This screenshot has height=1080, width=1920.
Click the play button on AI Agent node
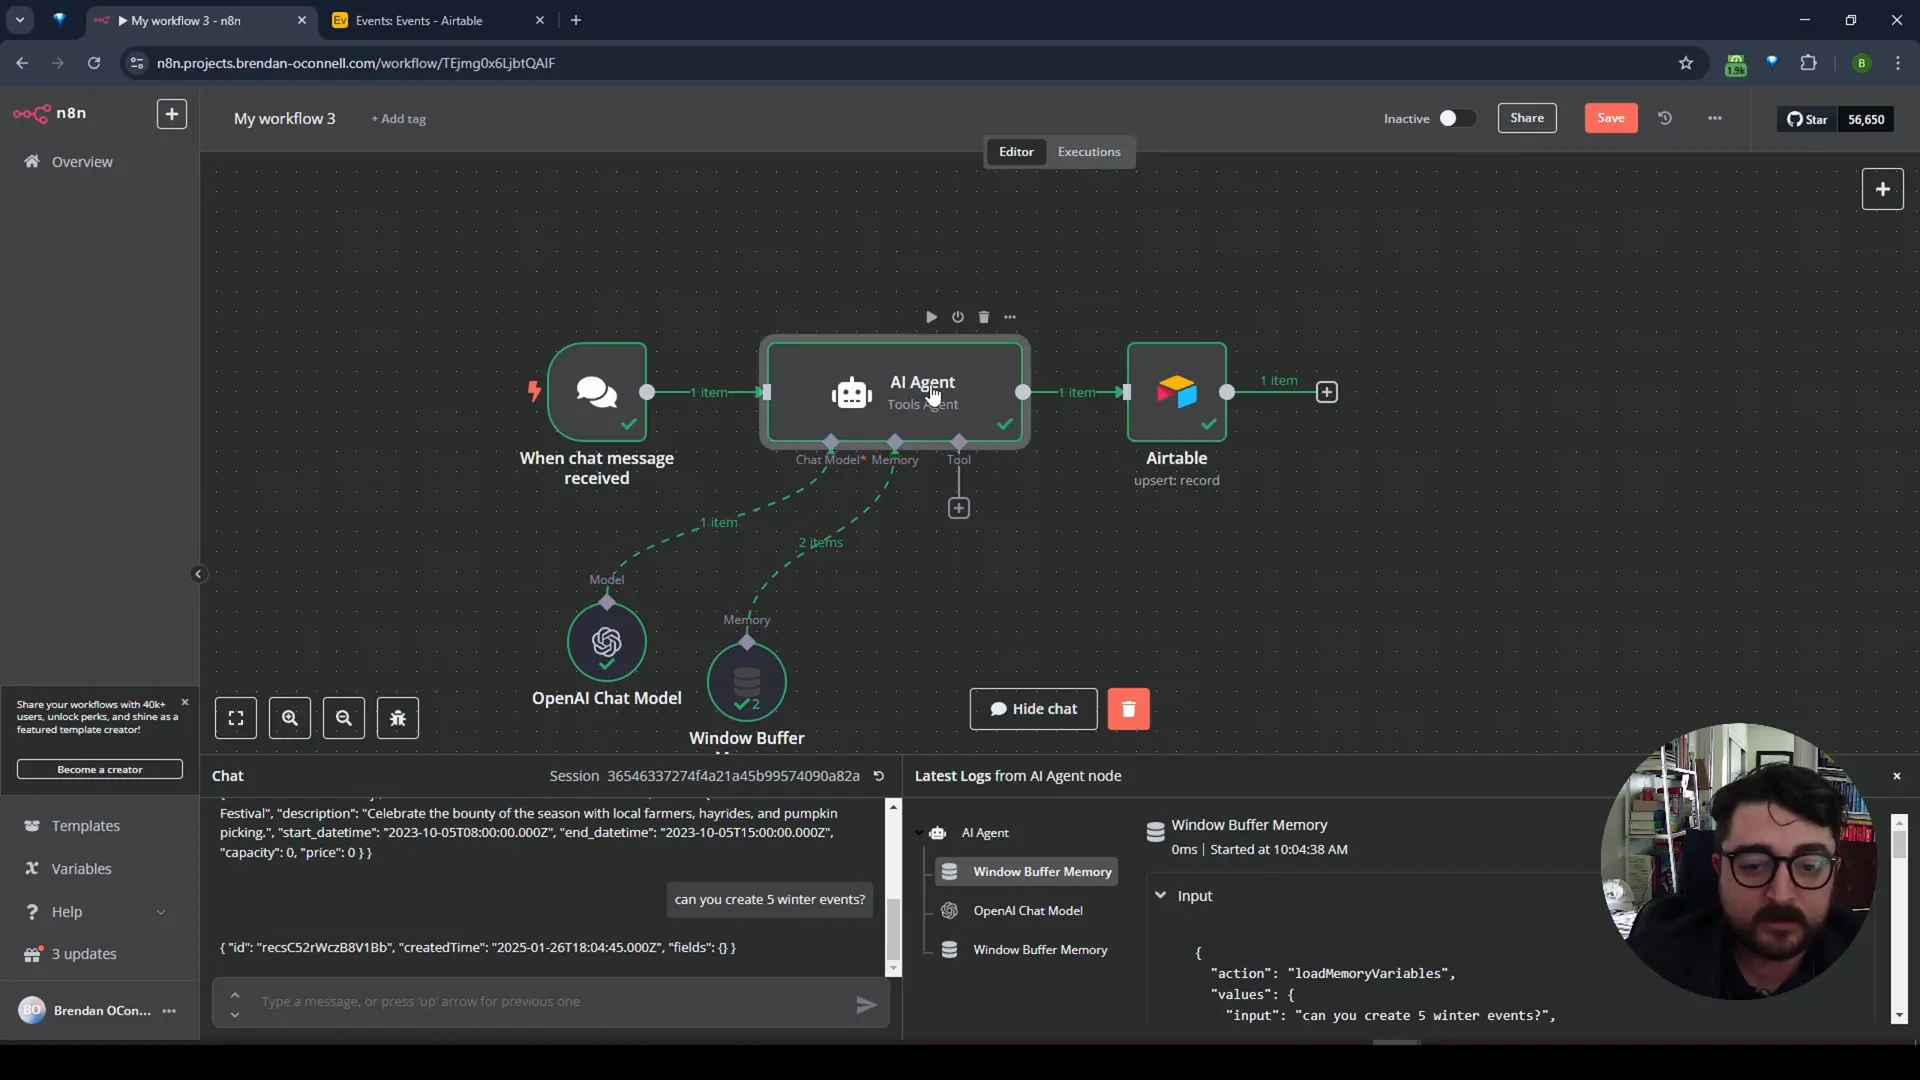pos(931,316)
